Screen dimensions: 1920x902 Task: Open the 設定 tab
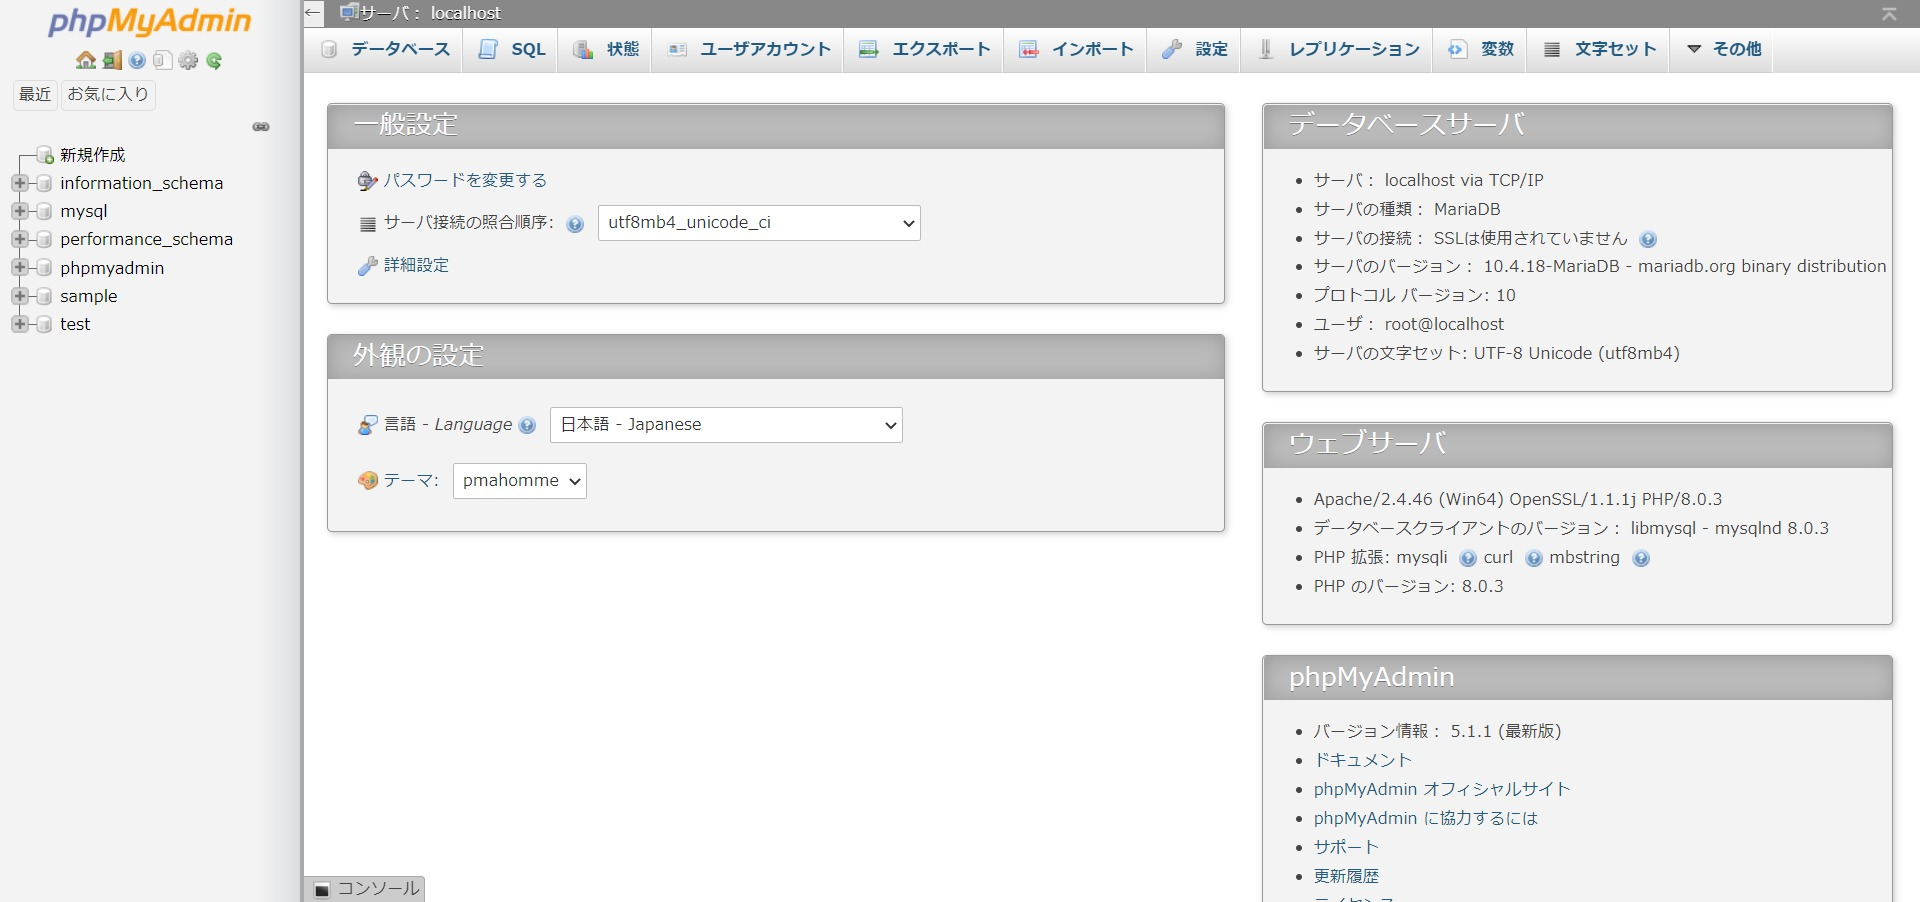1194,49
